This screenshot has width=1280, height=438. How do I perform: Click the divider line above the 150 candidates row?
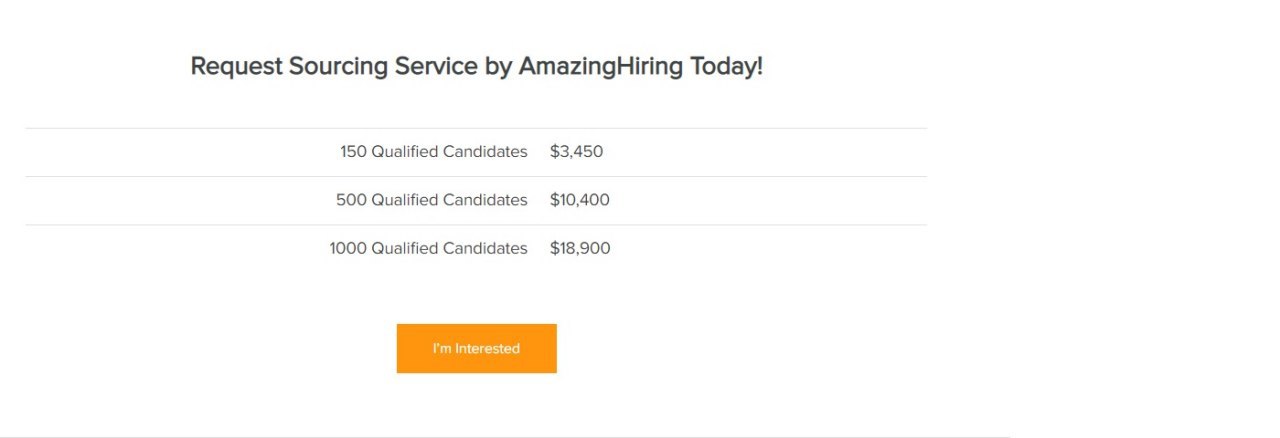click(x=476, y=128)
